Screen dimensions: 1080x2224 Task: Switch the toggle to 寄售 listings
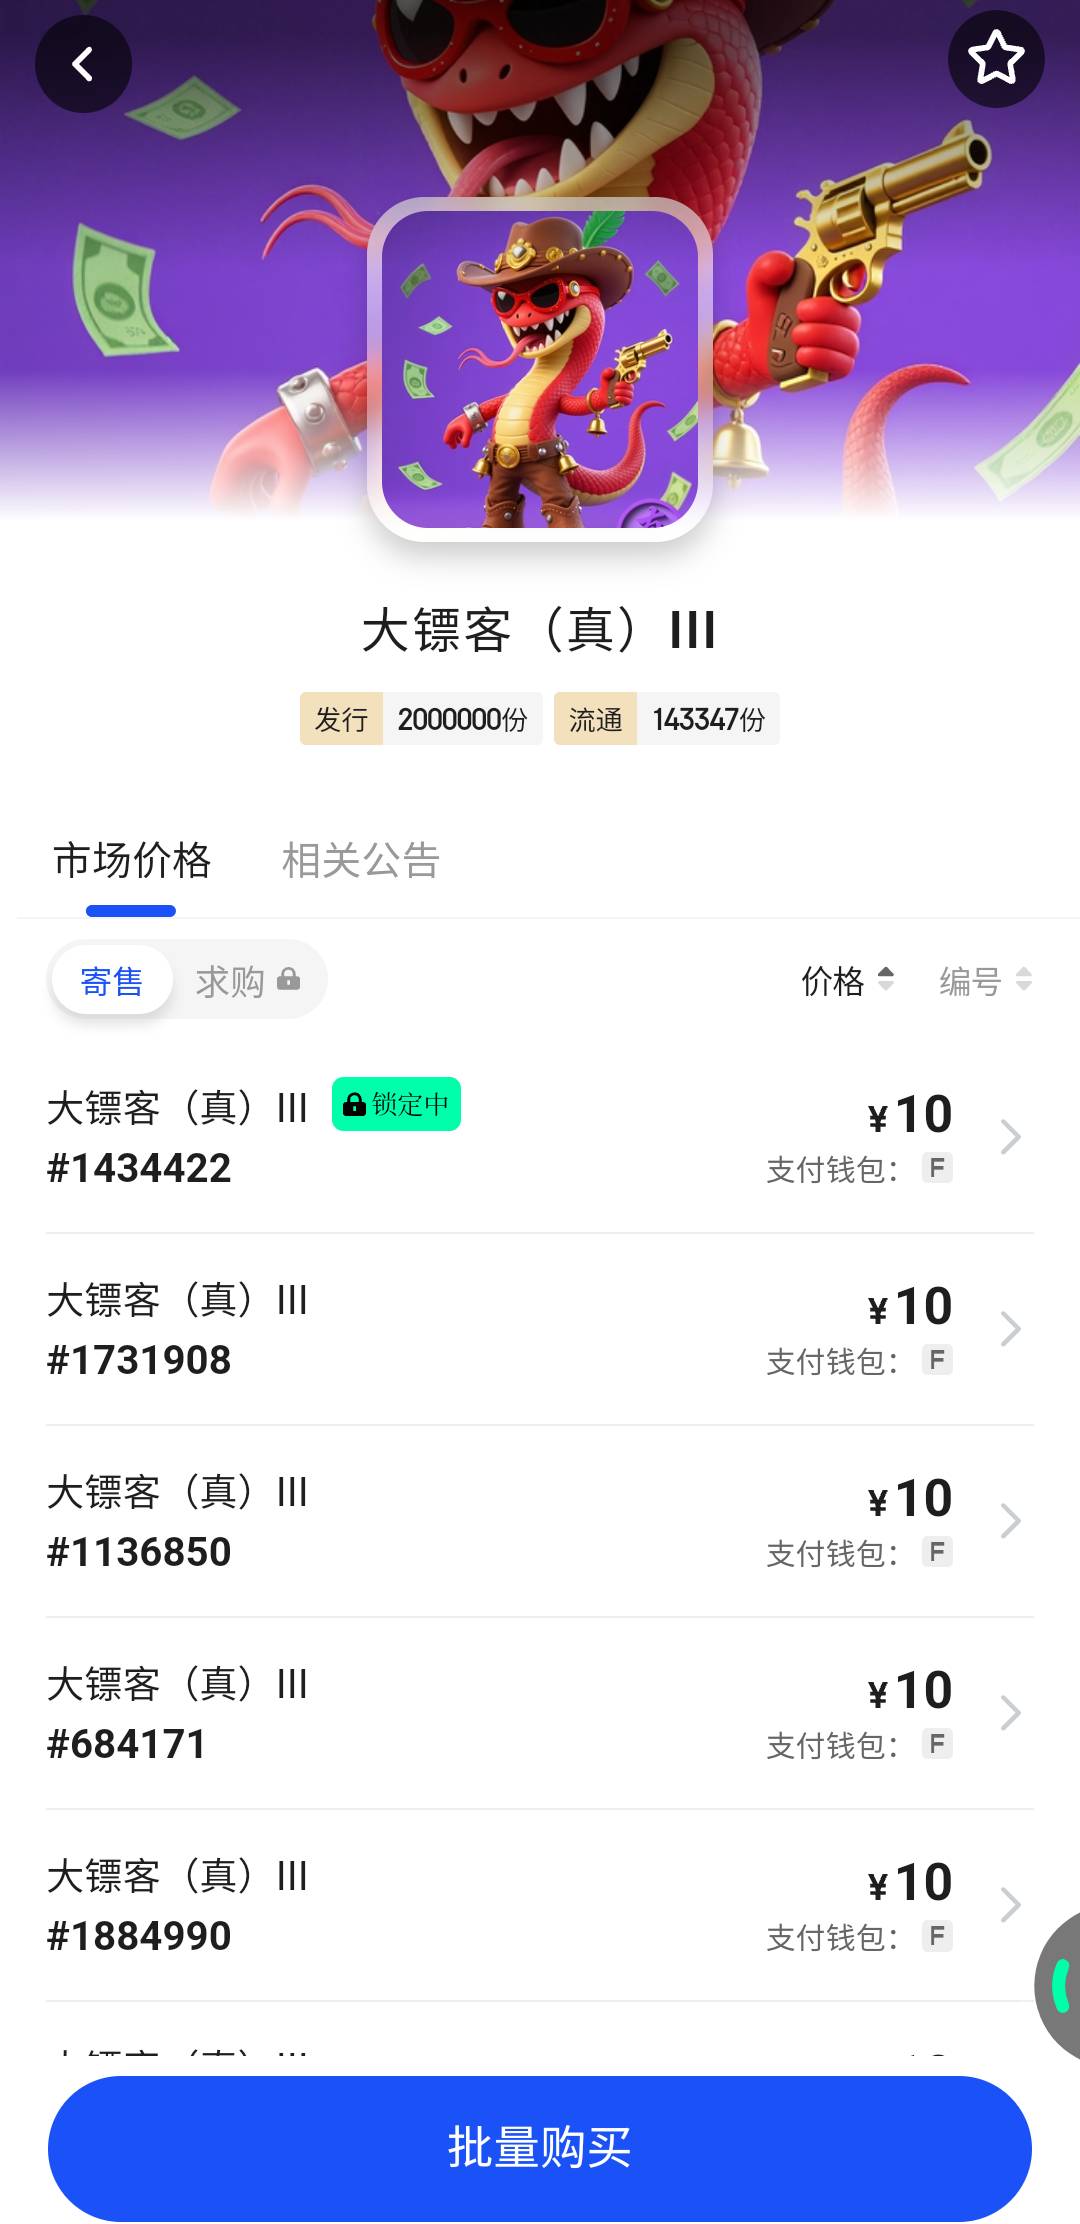tap(112, 981)
